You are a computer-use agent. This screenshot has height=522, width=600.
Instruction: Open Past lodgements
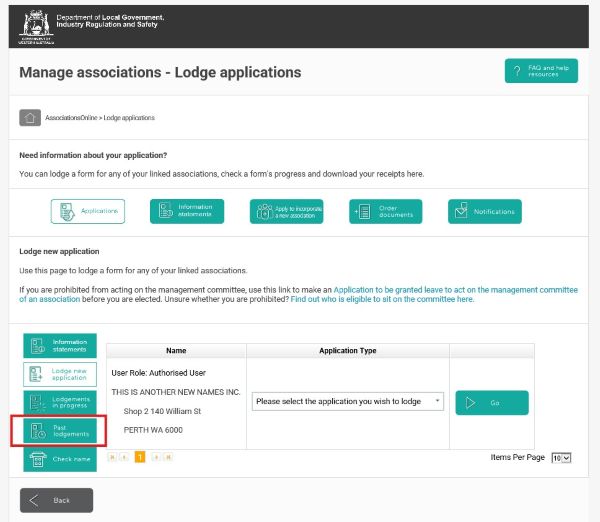click(60, 431)
